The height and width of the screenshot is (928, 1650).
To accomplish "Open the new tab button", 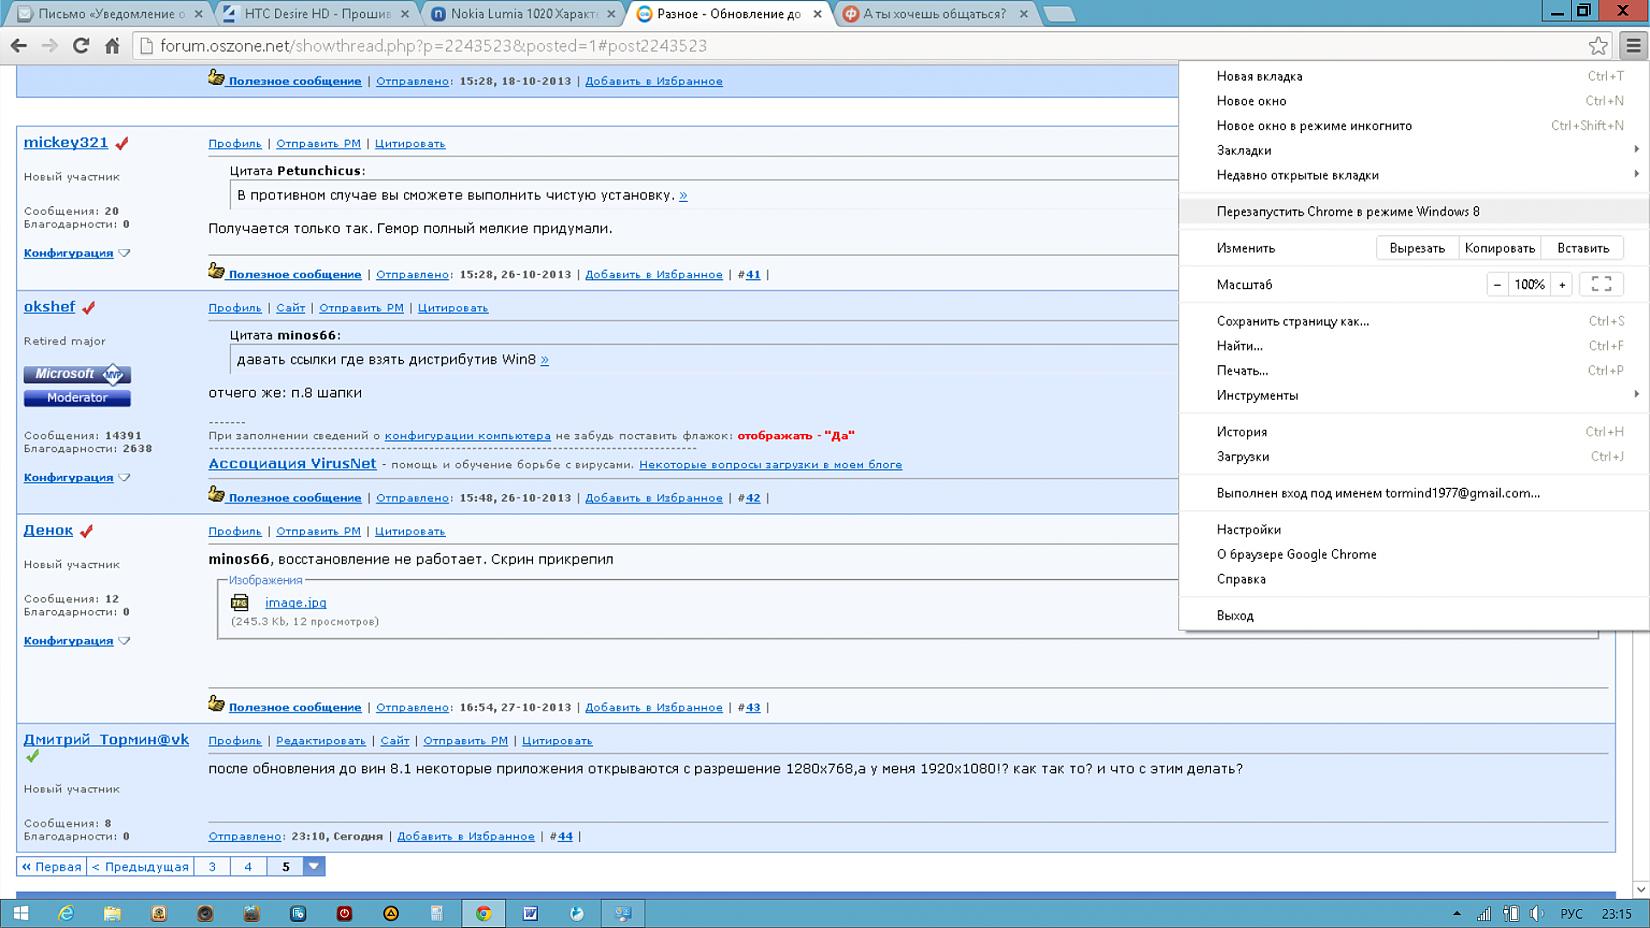I will tap(1058, 14).
